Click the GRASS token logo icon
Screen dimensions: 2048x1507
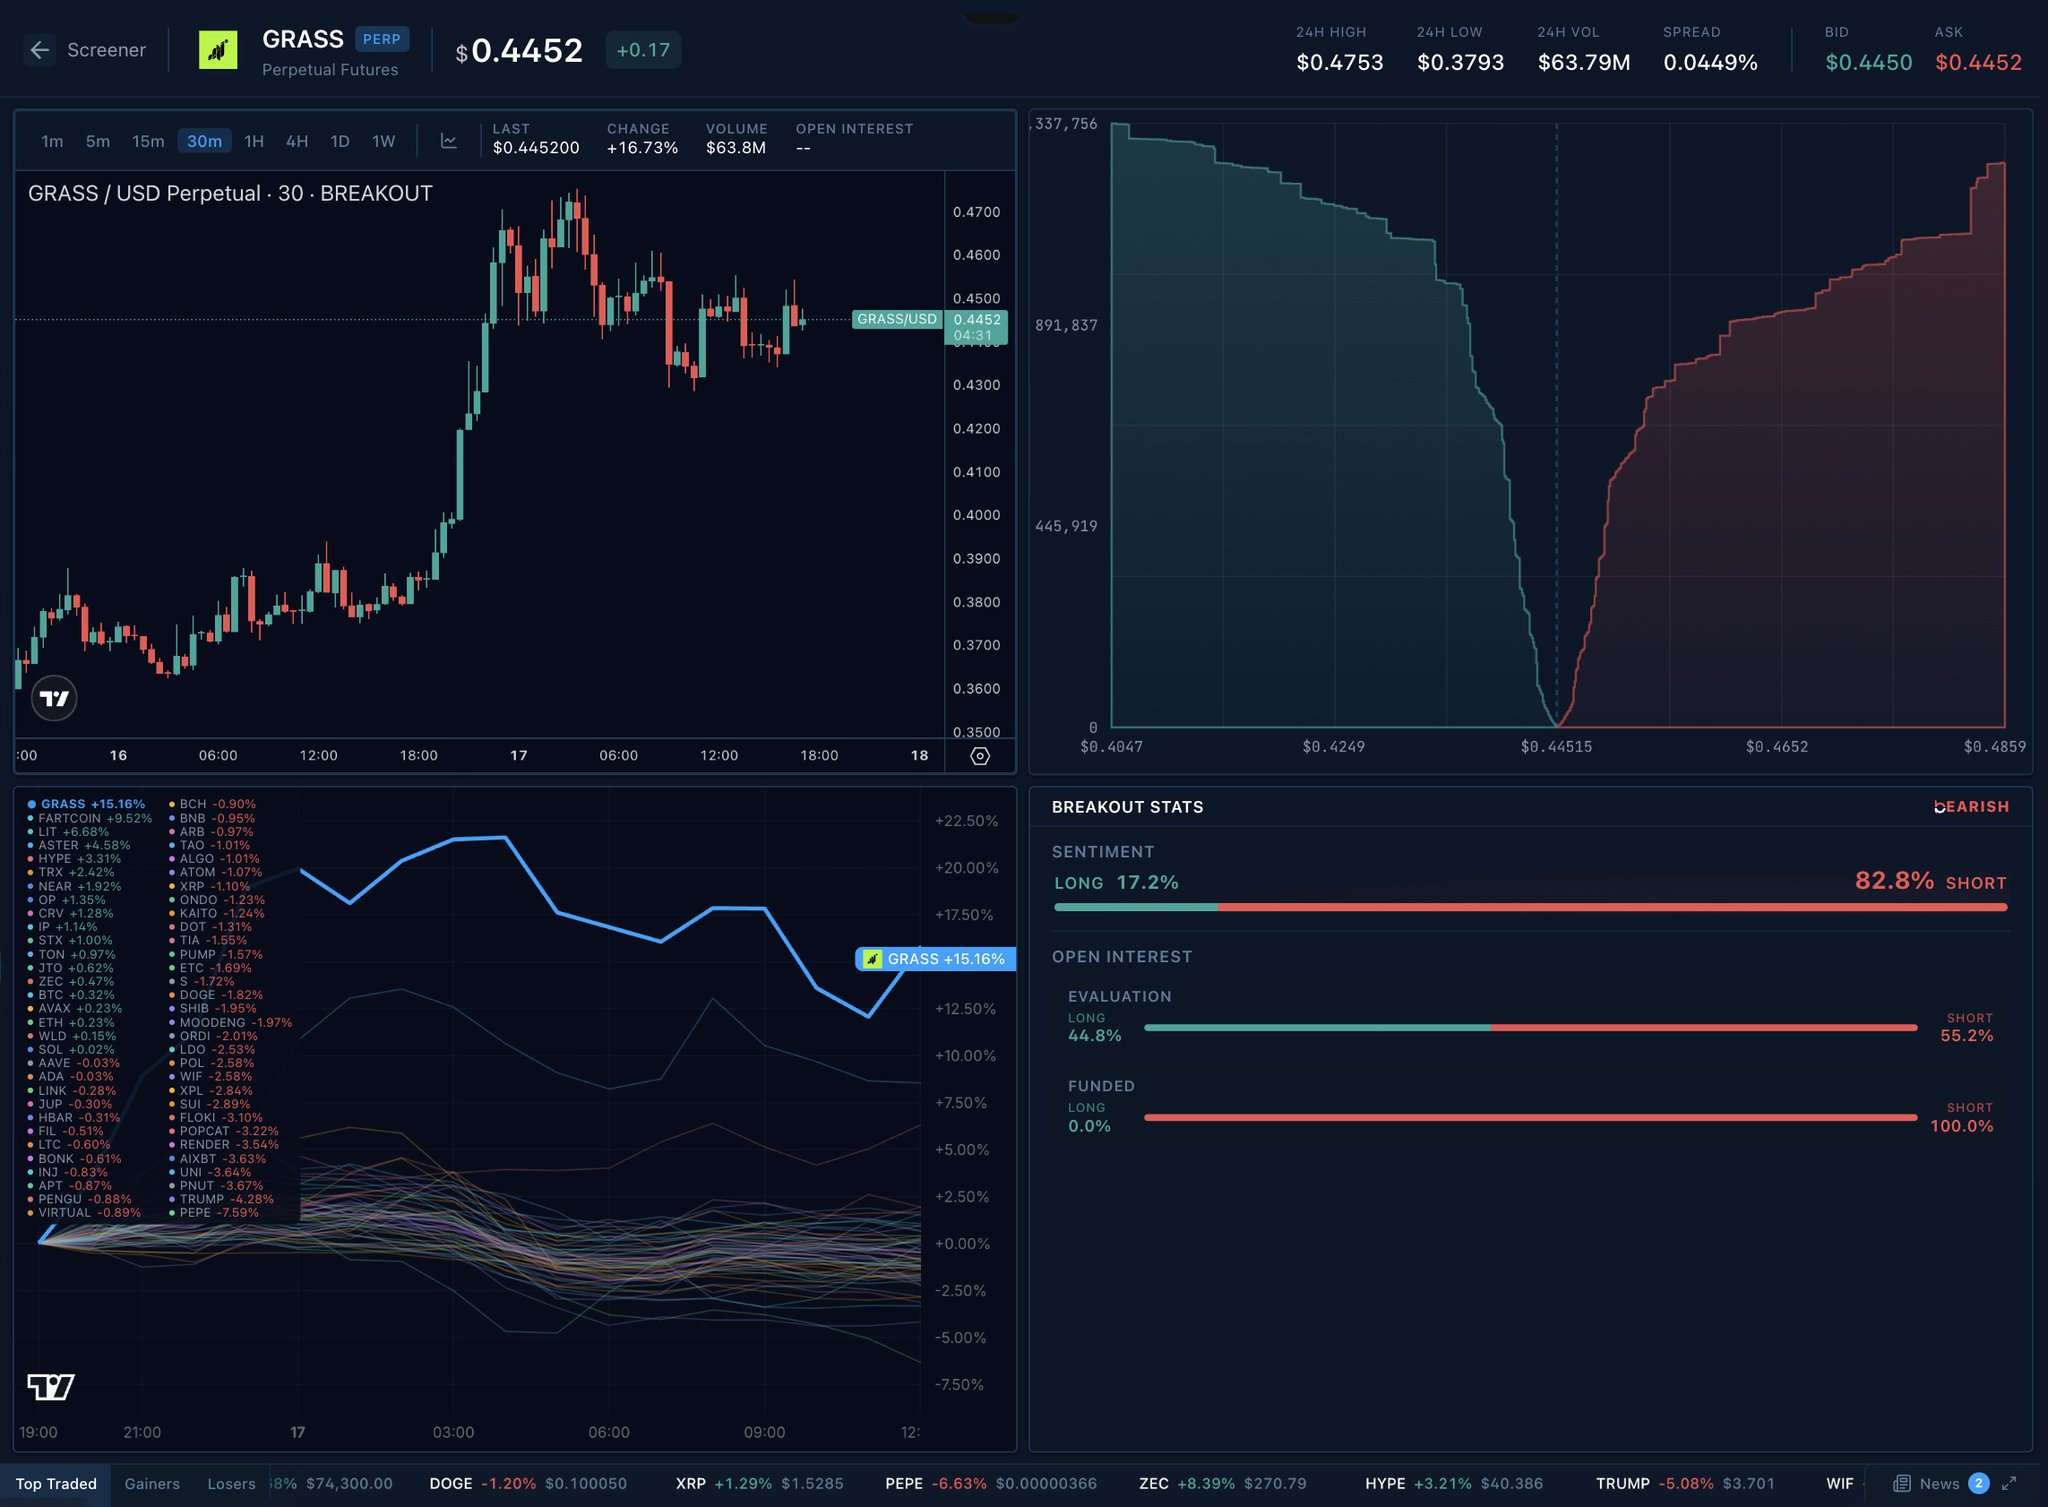[218, 50]
